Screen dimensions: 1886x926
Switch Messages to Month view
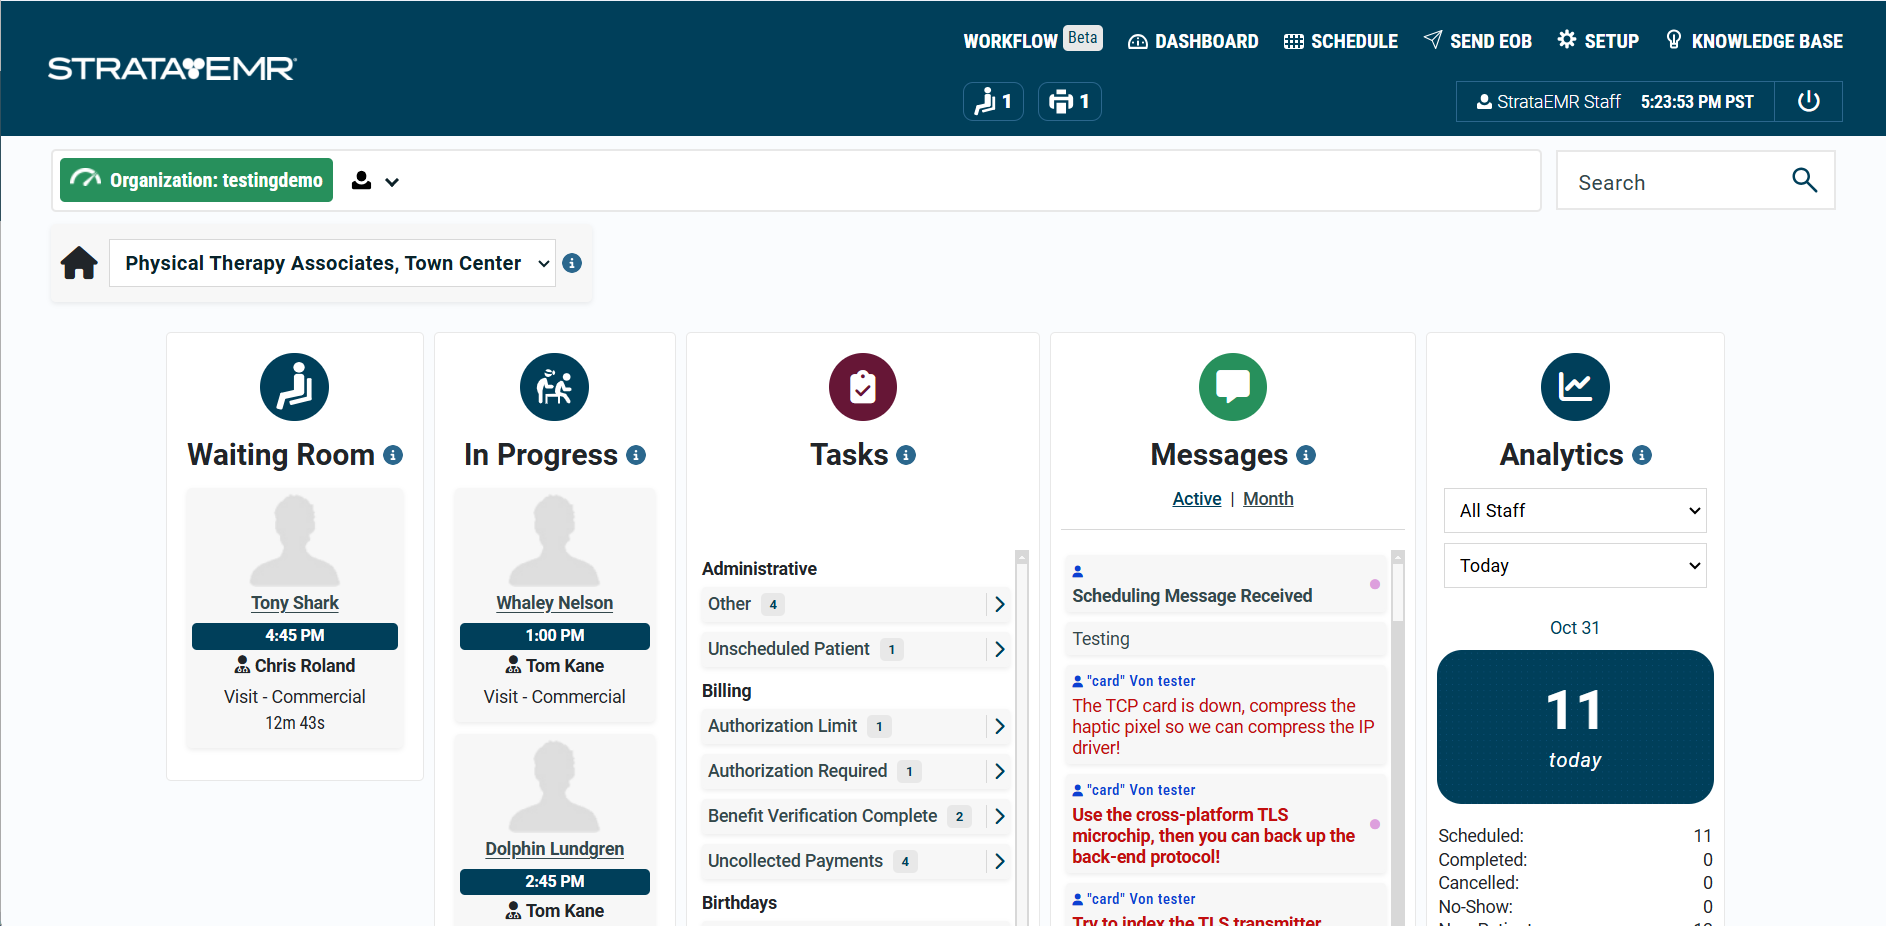(x=1268, y=498)
